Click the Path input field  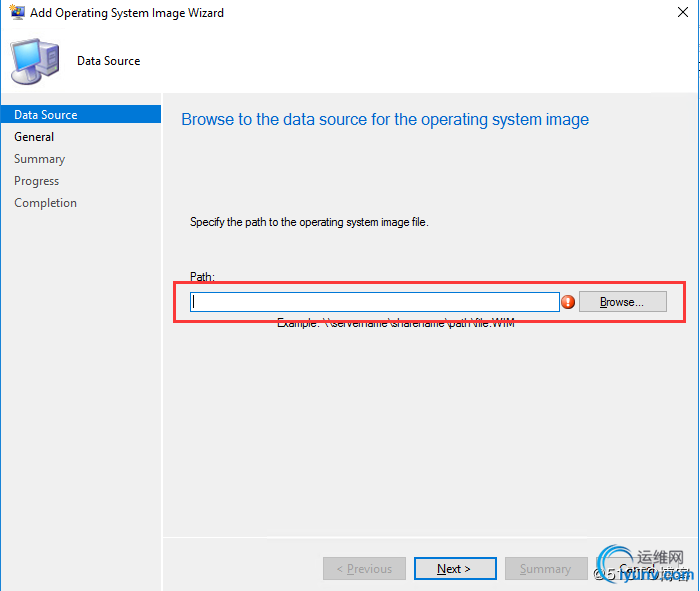click(375, 302)
